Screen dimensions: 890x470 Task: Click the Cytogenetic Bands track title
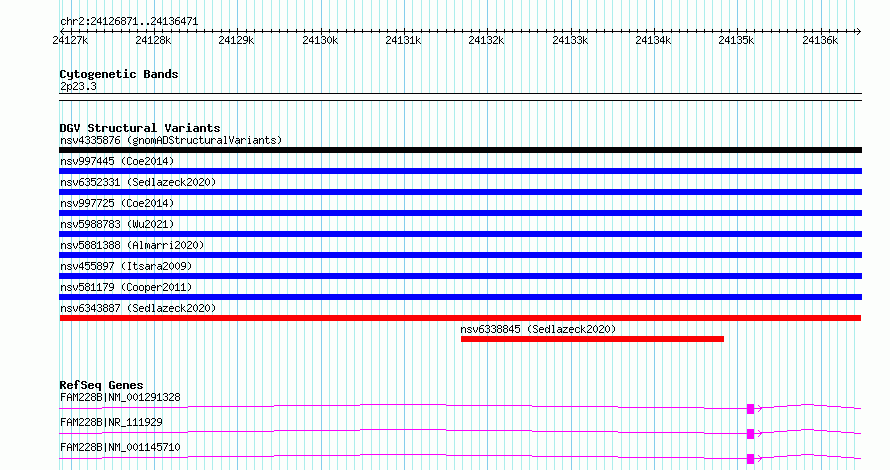[x=119, y=74]
